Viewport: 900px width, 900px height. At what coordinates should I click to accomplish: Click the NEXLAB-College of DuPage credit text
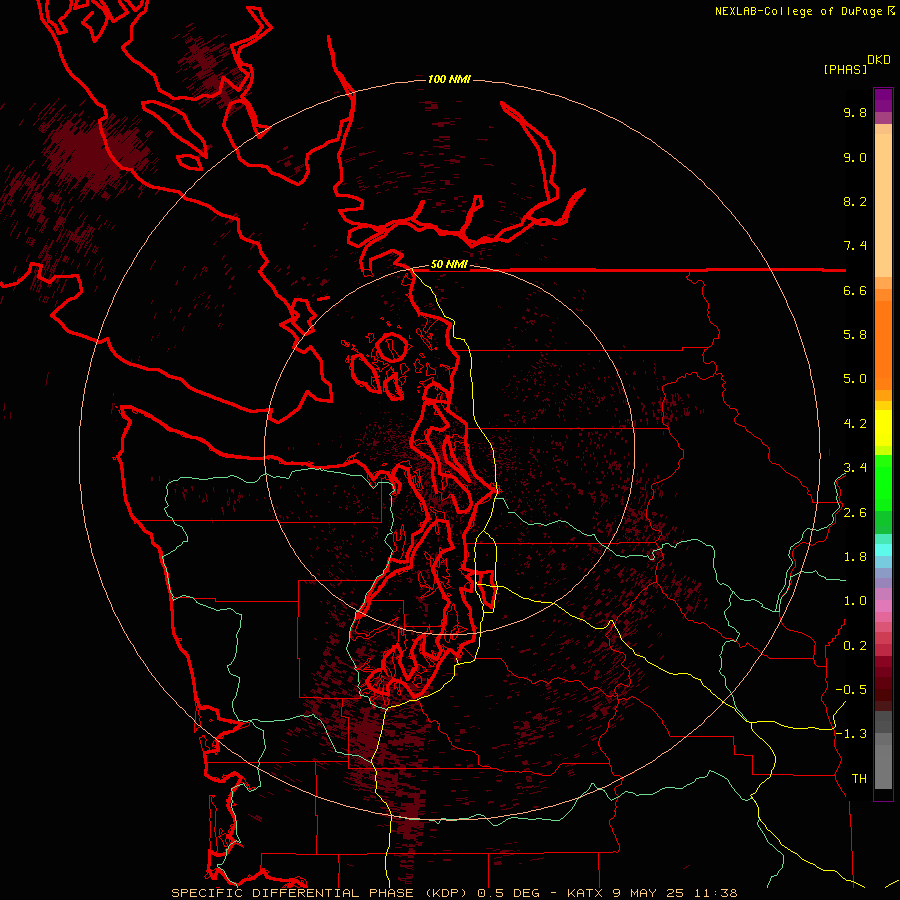(798, 11)
